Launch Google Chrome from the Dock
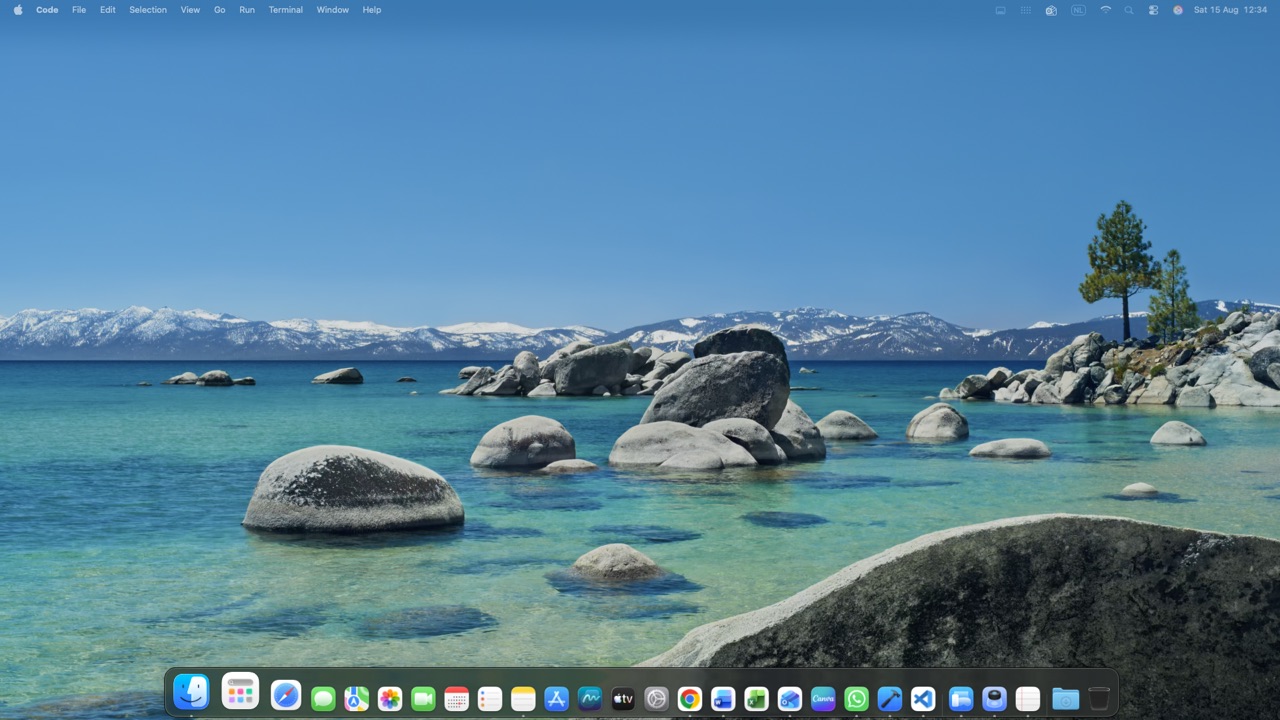 tap(690, 699)
